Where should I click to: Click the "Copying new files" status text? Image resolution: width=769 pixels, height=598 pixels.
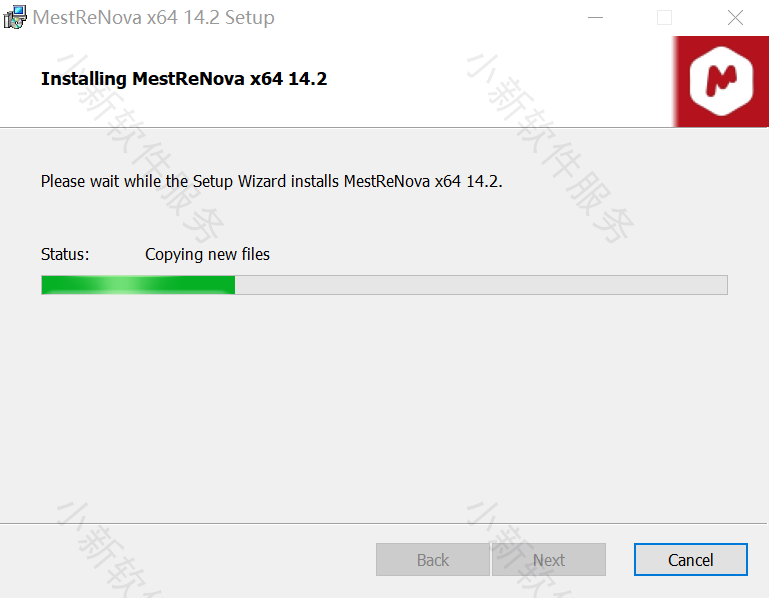point(207,254)
